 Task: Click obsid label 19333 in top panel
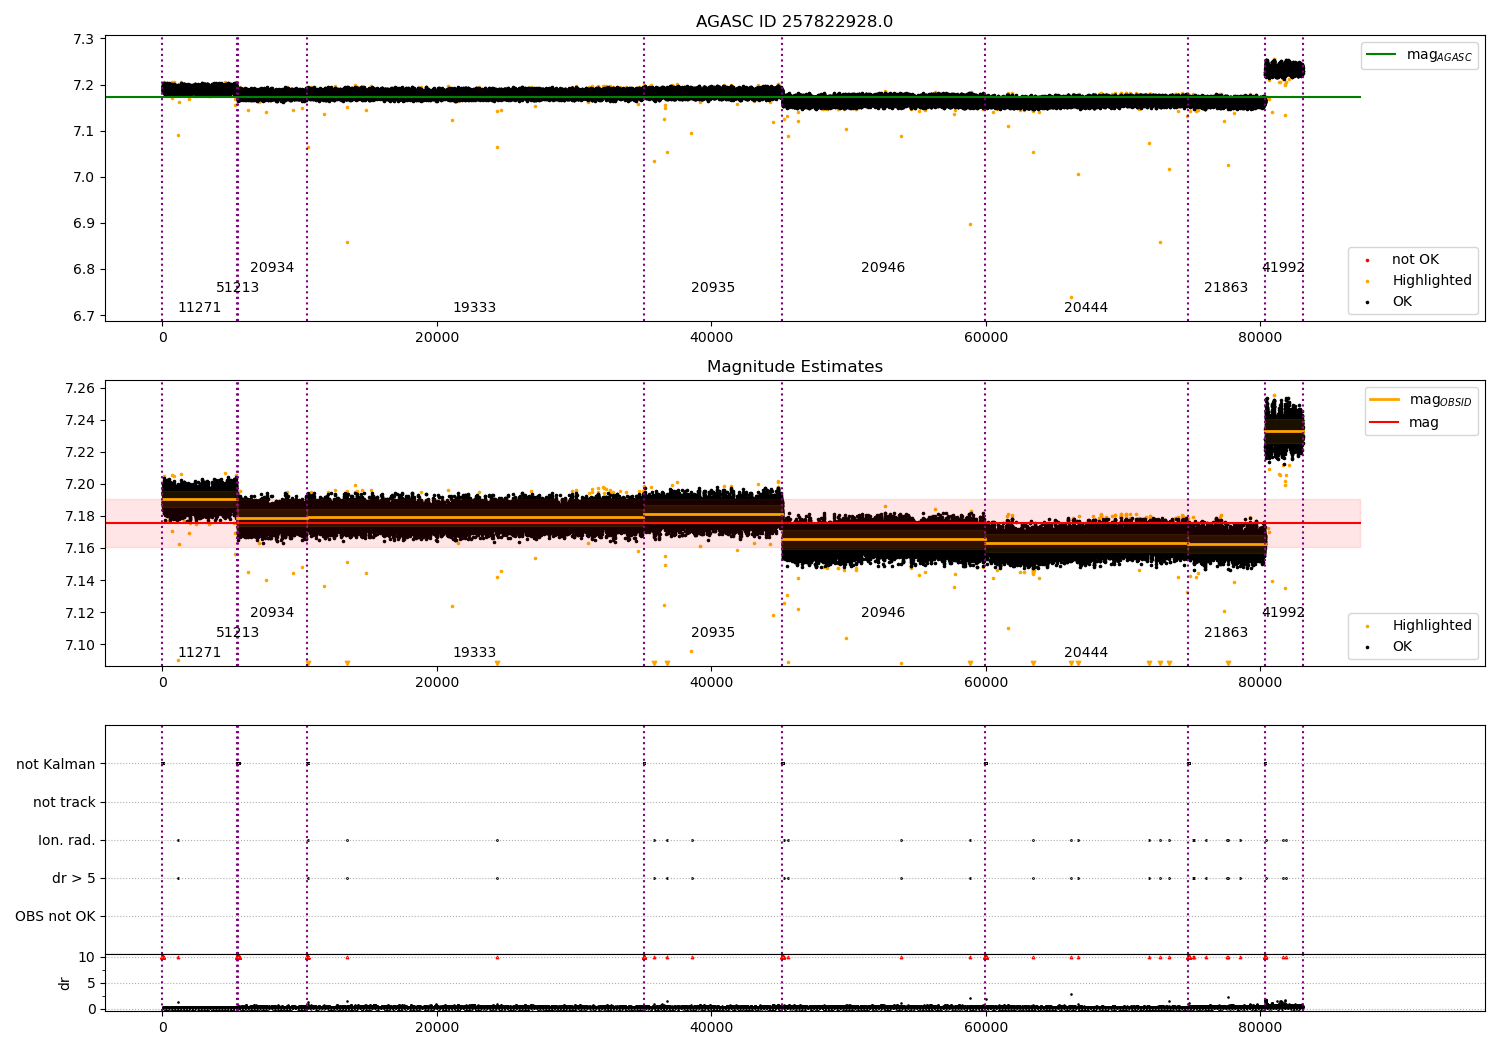point(474,308)
